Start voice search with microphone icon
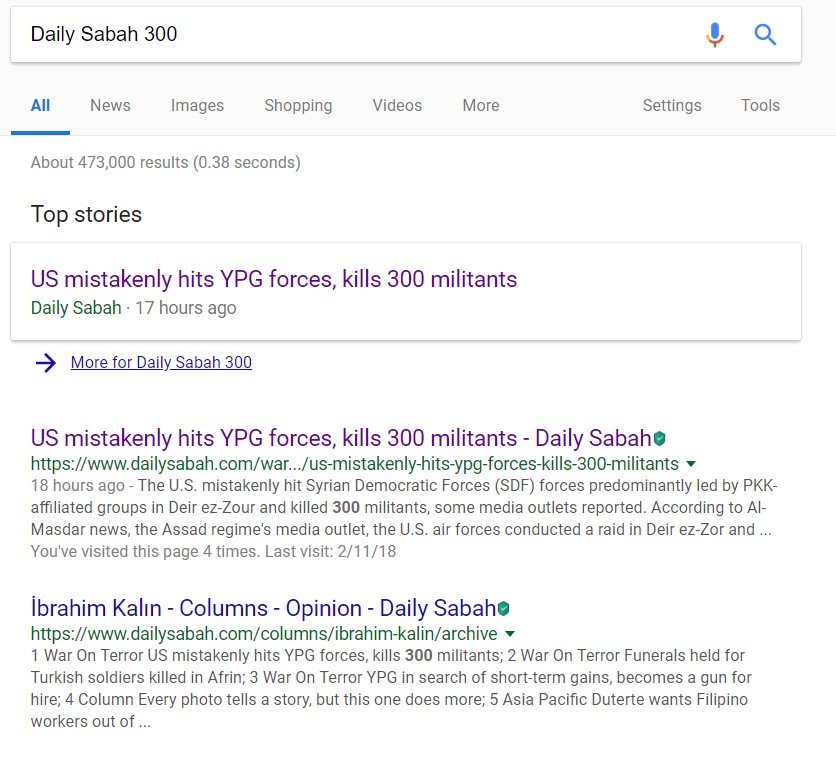This screenshot has height=759, width=836. 714,35
